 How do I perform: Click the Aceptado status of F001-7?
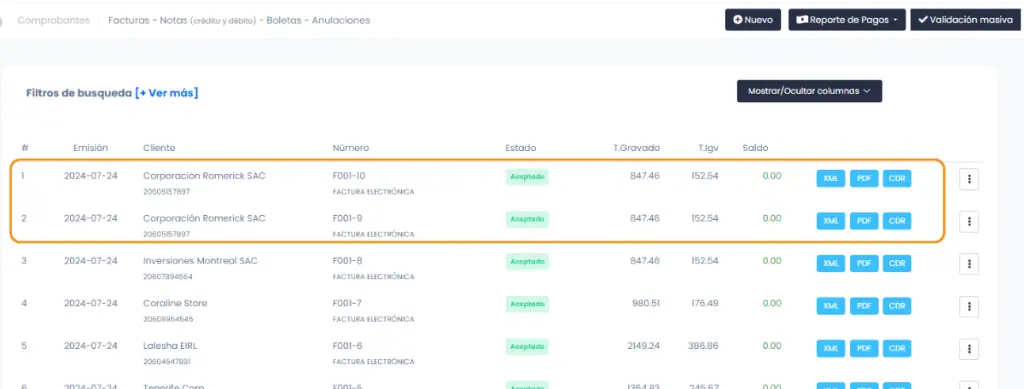(x=526, y=304)
